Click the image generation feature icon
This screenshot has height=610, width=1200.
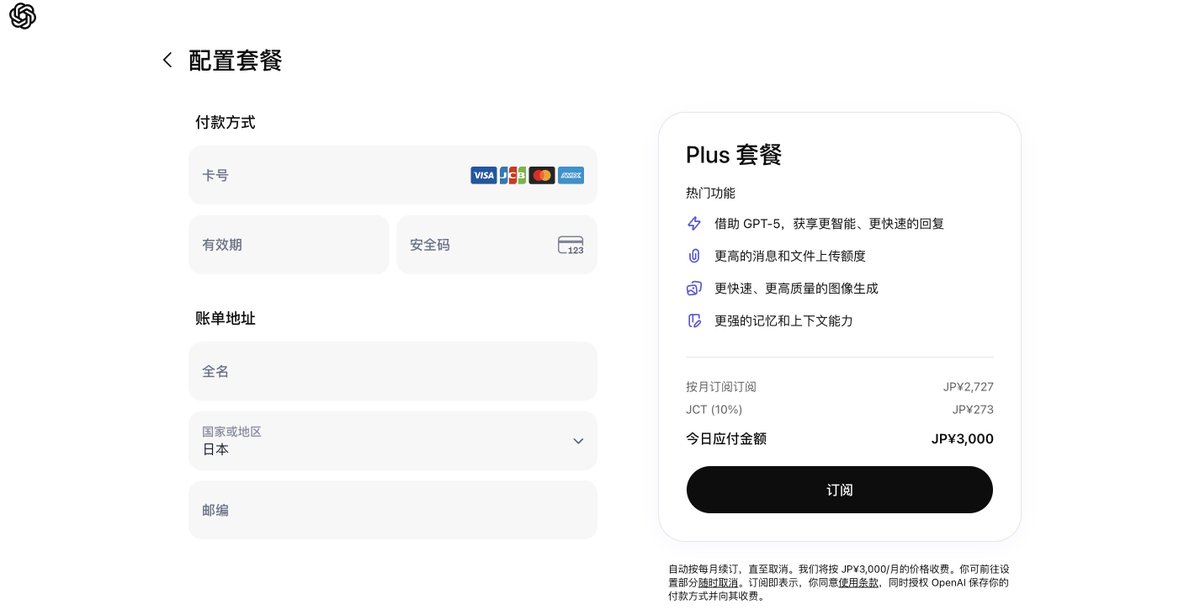click(693, 287)
